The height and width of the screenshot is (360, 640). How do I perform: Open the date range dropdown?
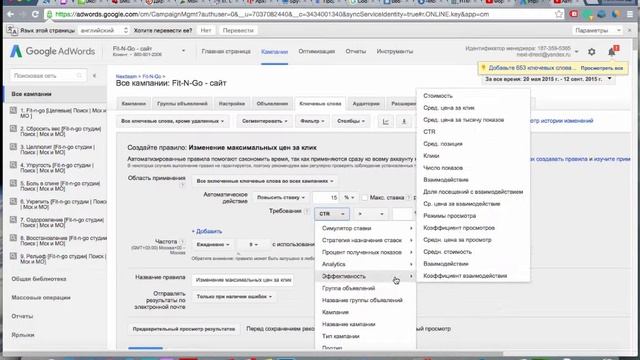548,79
